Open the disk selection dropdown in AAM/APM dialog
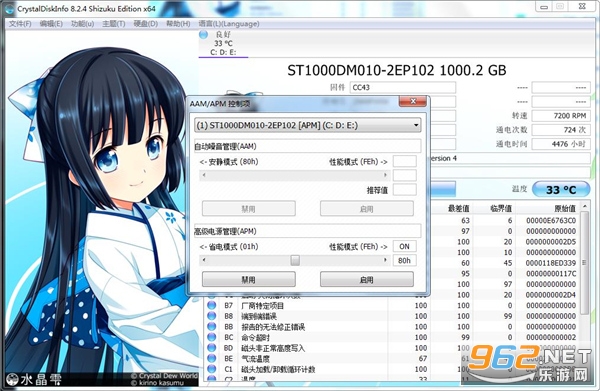 308,125
